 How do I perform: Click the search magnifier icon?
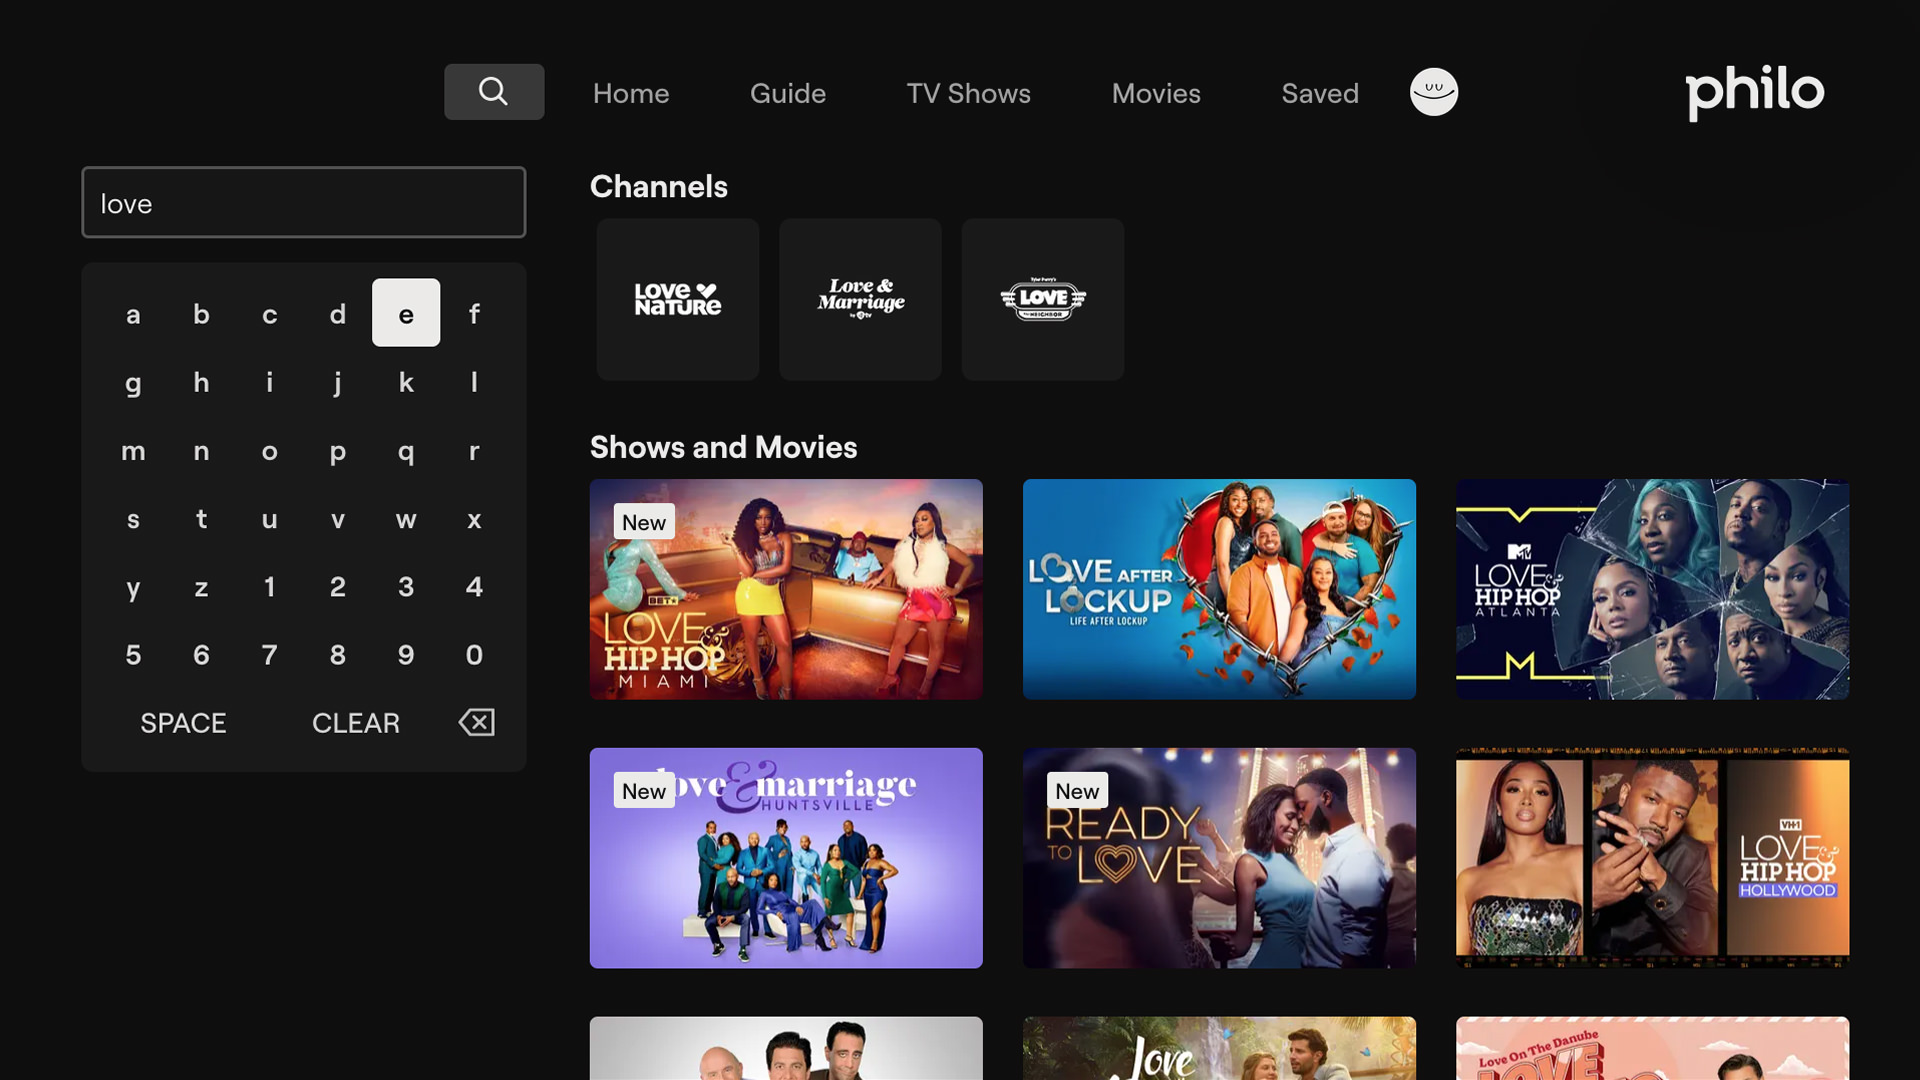[493, 92]
